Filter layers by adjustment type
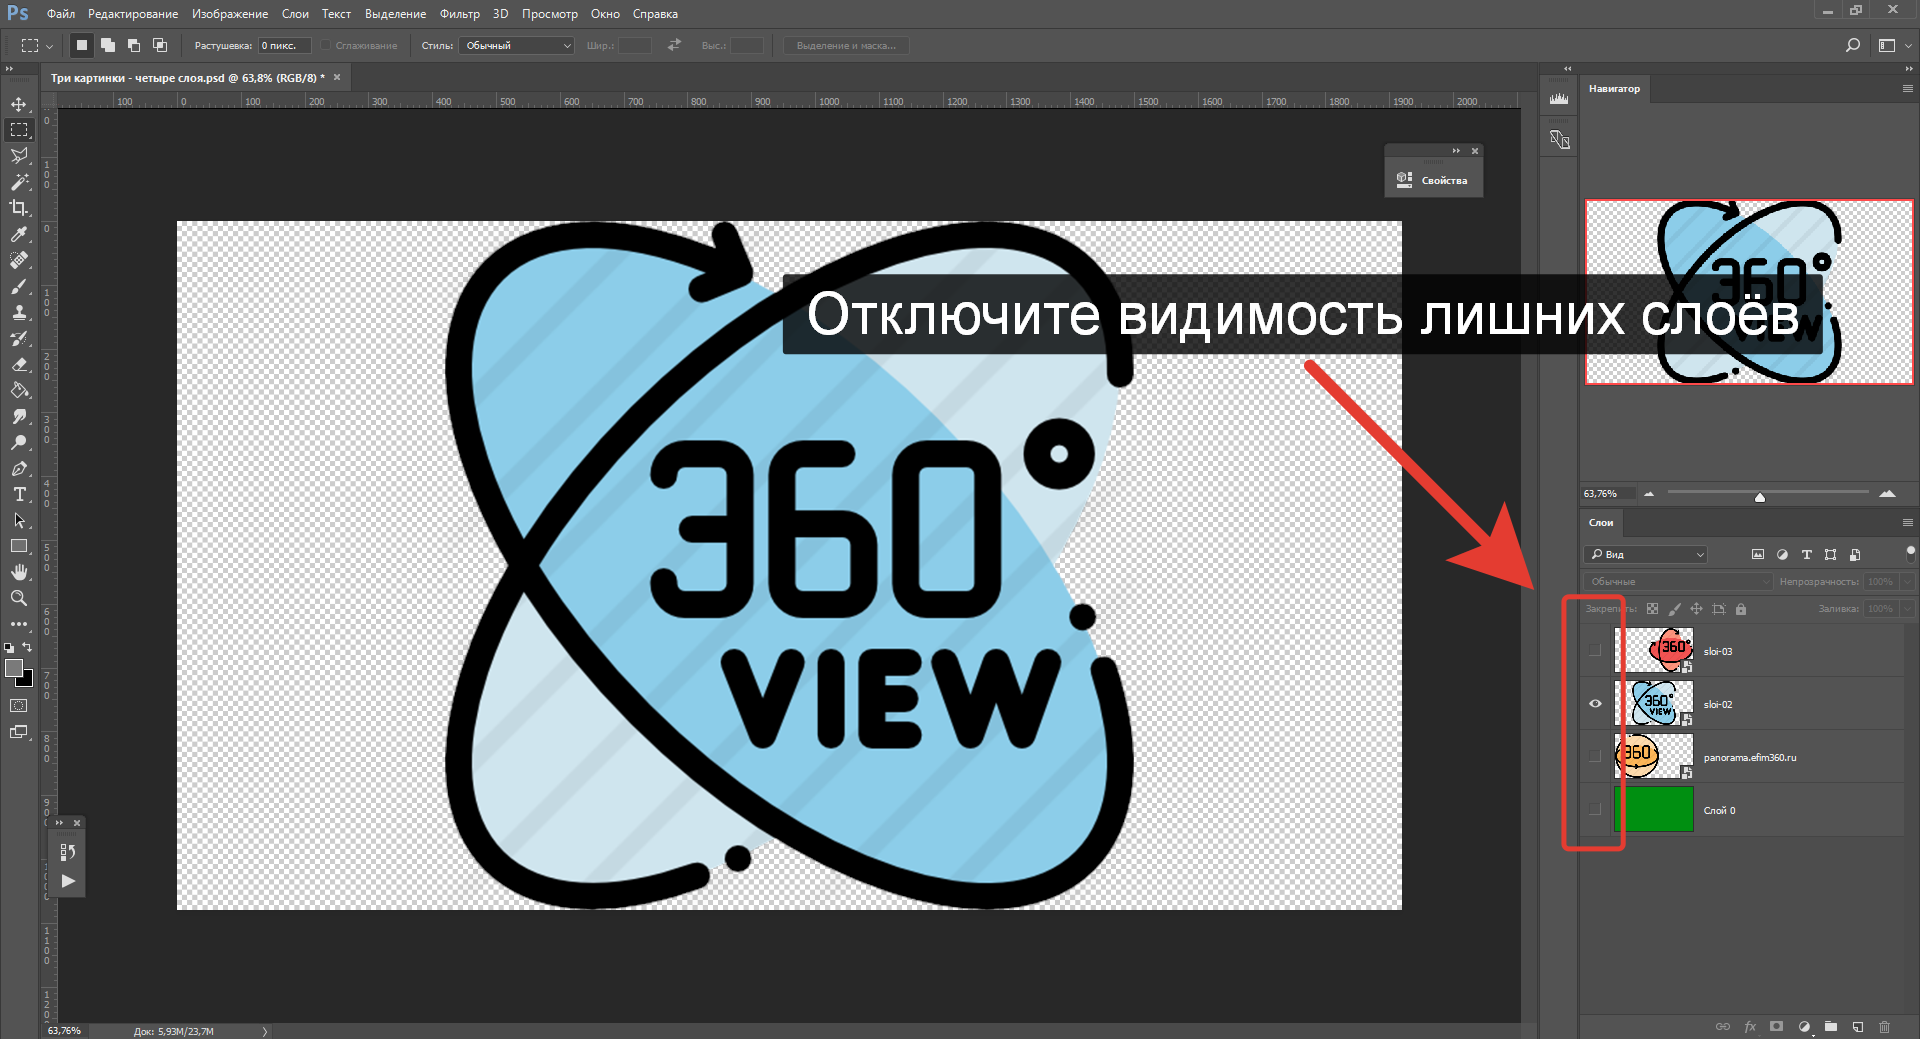This screenshot has width=1922, height=1039. 1782,554
